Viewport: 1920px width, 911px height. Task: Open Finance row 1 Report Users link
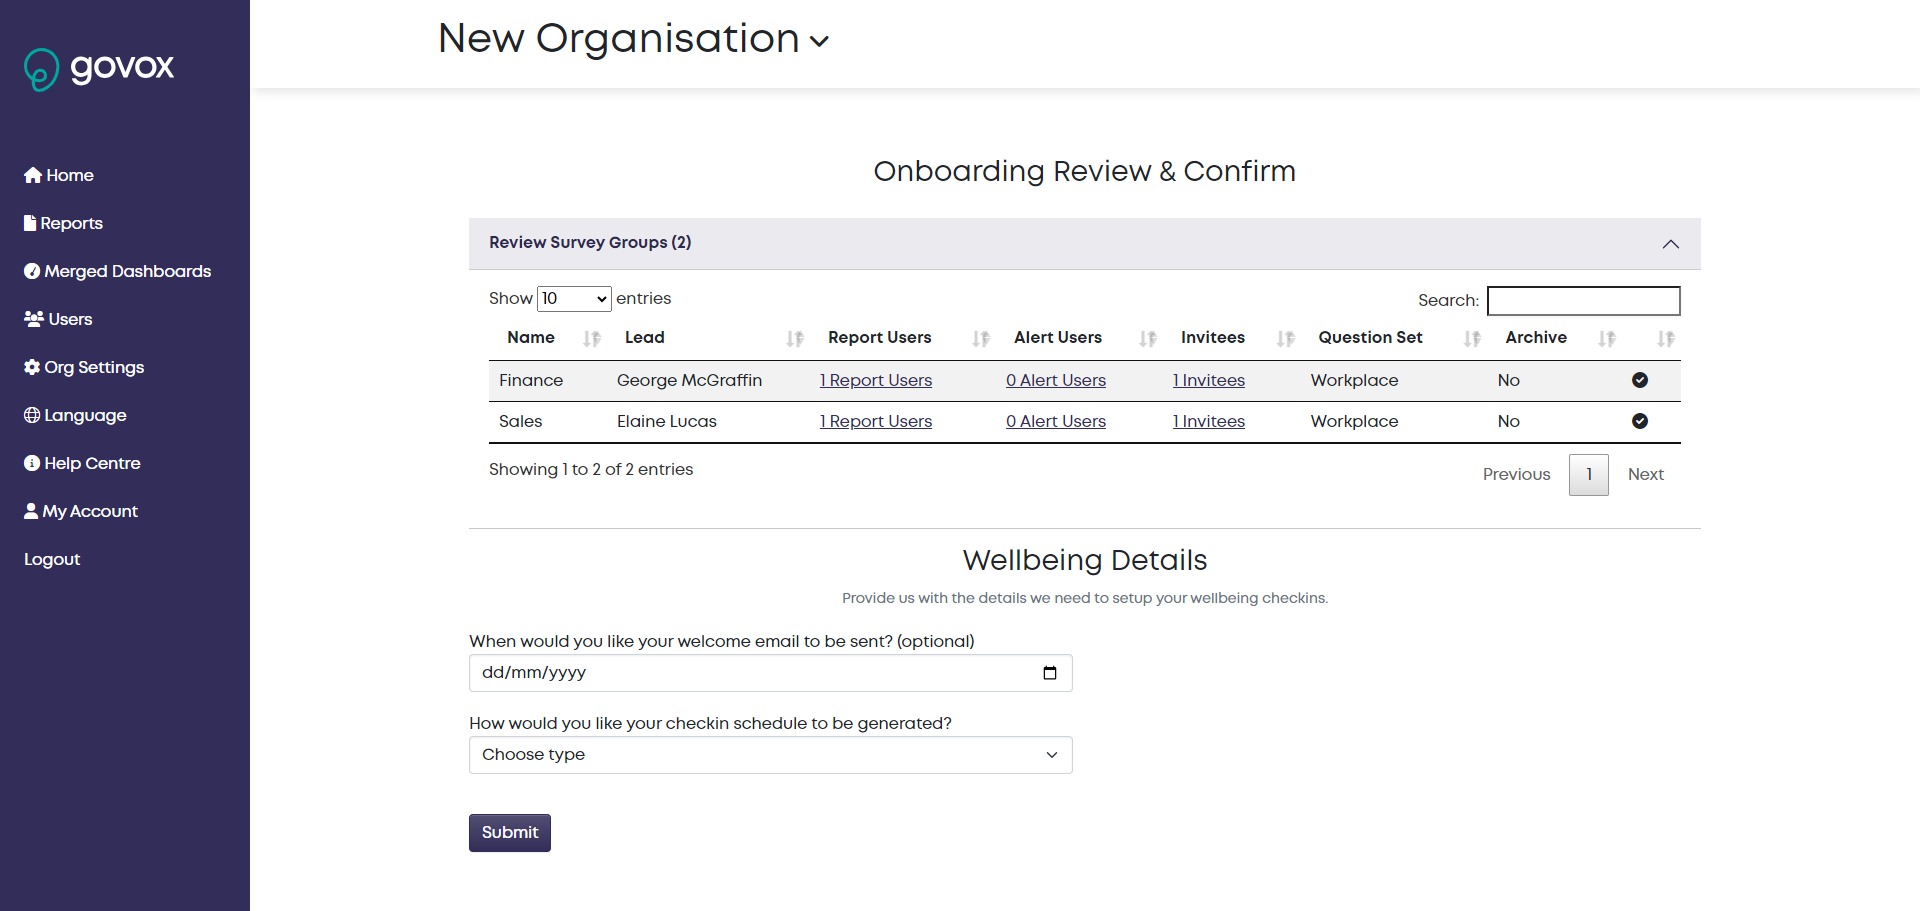coord(876,380)
